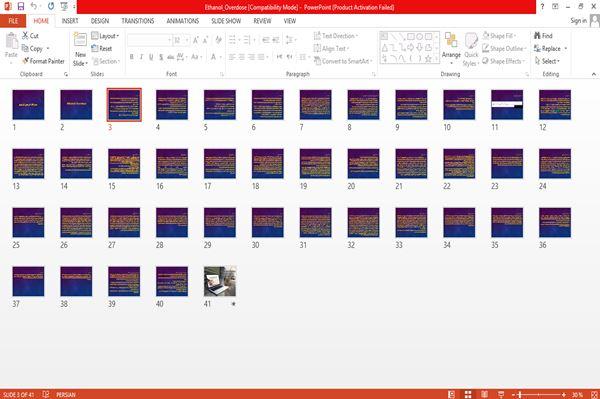
Task: Select slide 11 thumbnail
Action: coord(507,104)
